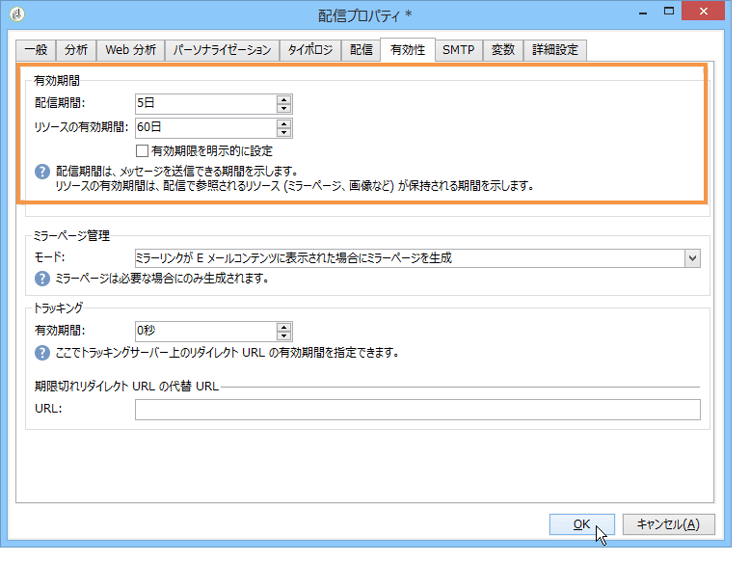Open the 変数 tab
The width and height of the screenshot is (750, 562).
click(x=503, y=50)
